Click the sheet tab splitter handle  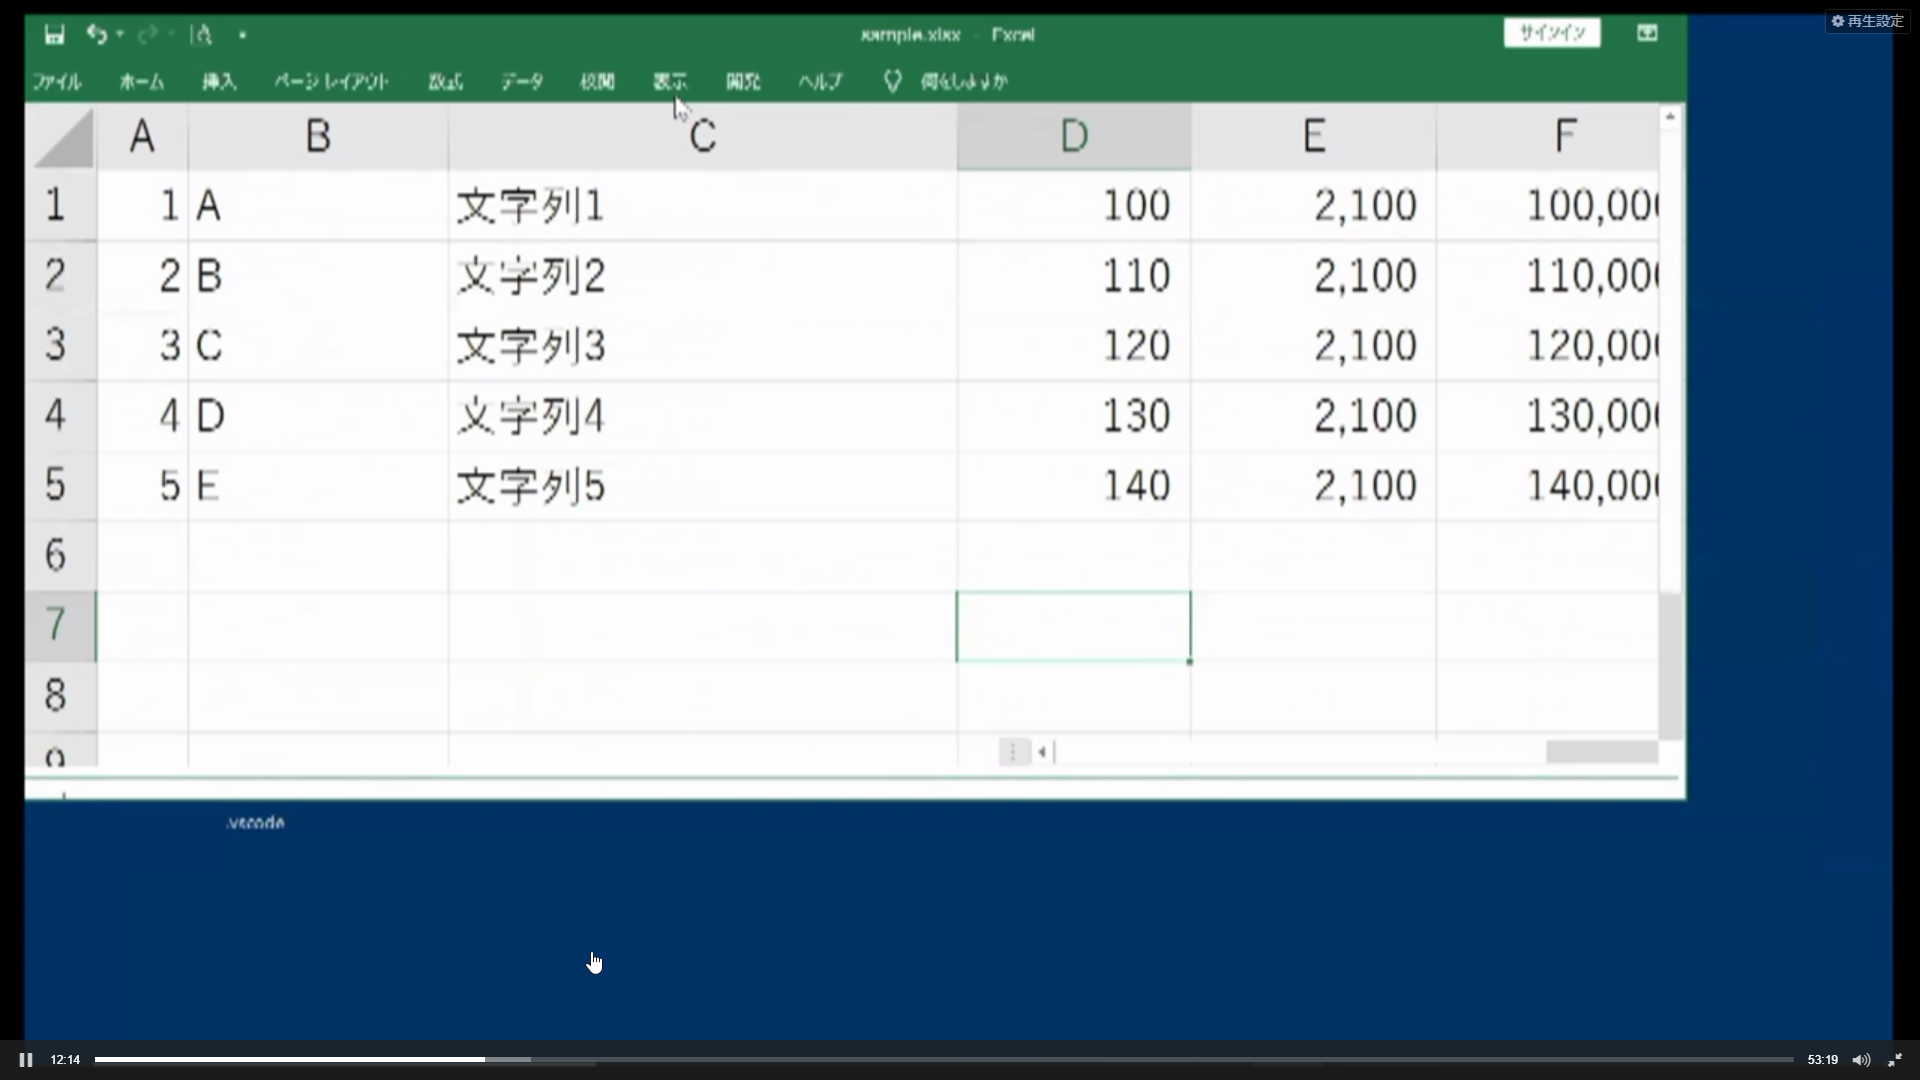[x=1013, y=752]
